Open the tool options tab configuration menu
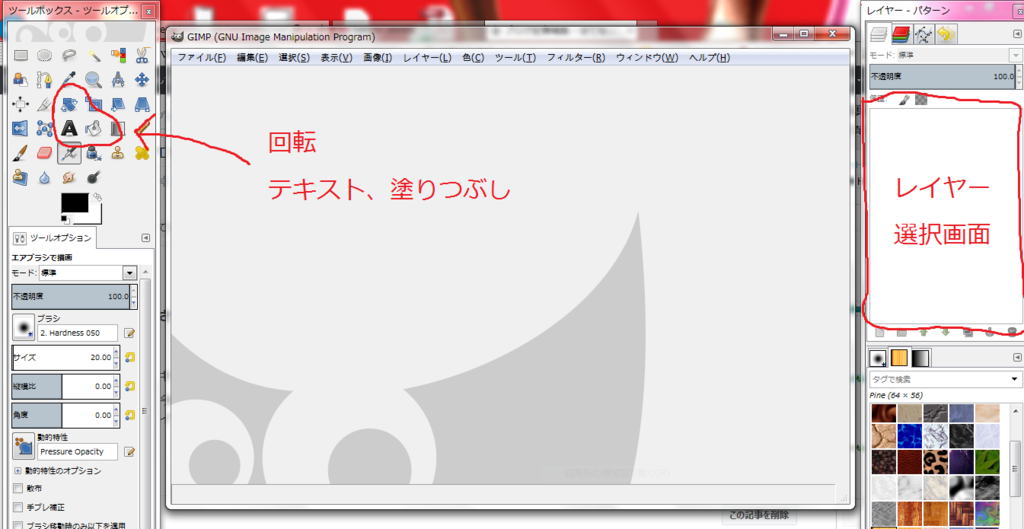Viewport: 1024px width, 529px height. [x=145, y=238]
